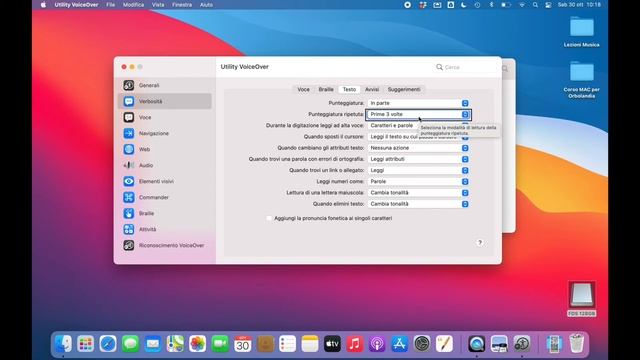Select the Testo tab

349,89
